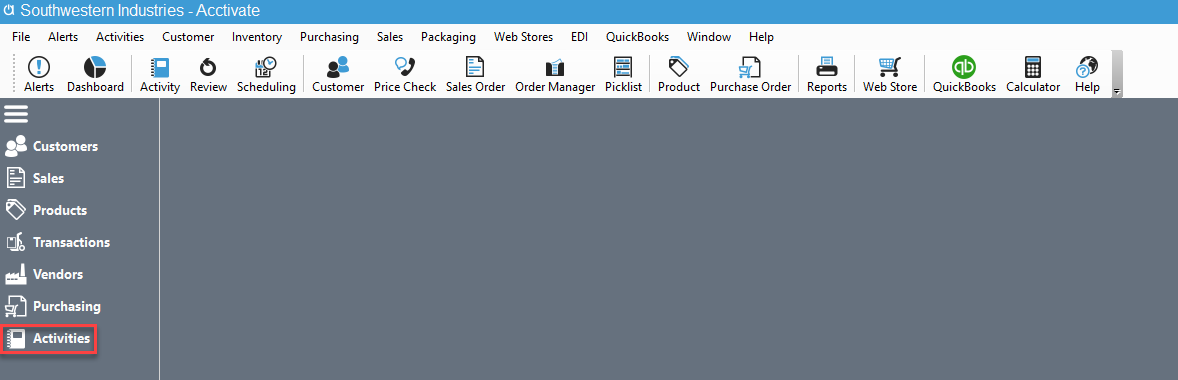Open the Window menu
Viewport: 1178px width, 380px height.
point(708,37)
